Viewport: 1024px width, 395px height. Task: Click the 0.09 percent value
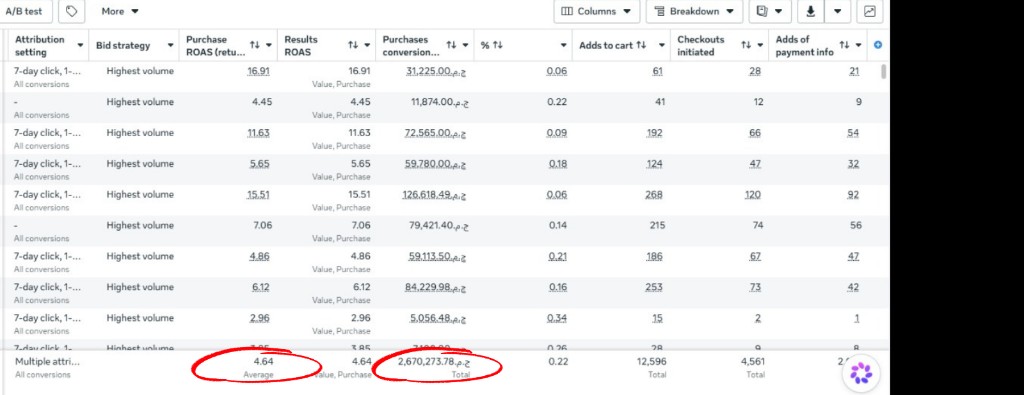click(558, 133)
